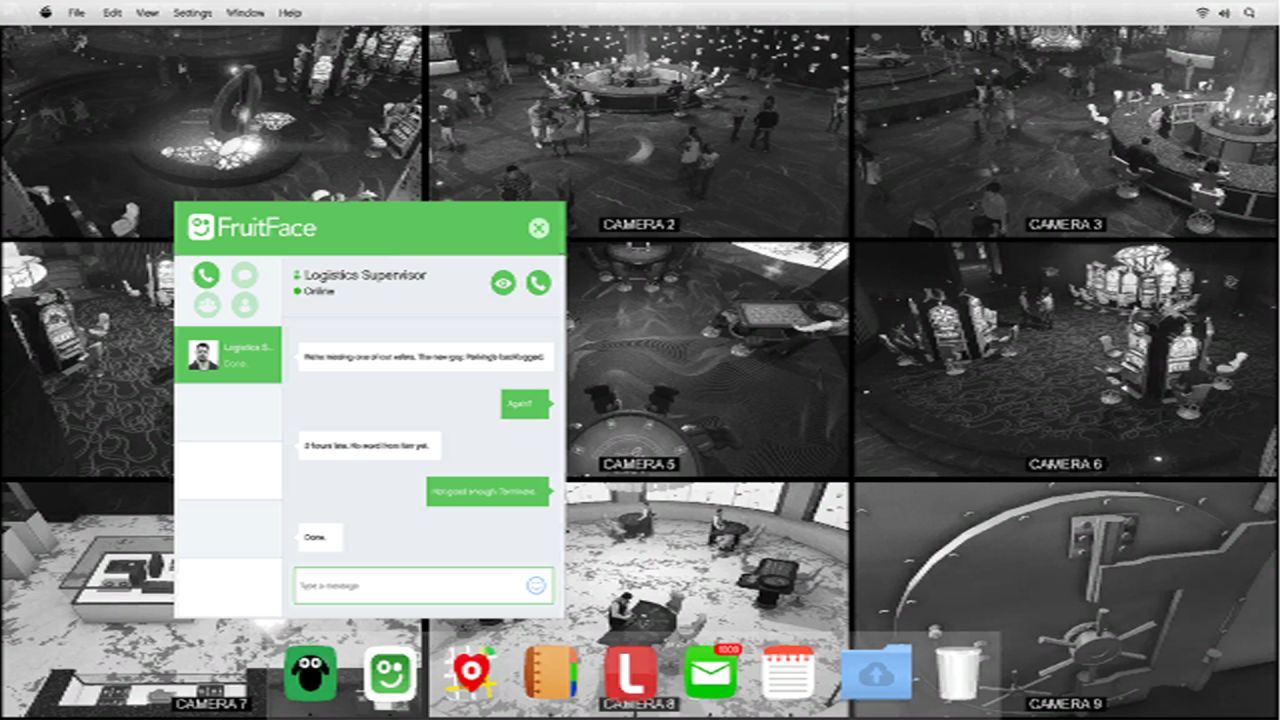
Task: Open the green mail app with badge
Action: point(711,672)
